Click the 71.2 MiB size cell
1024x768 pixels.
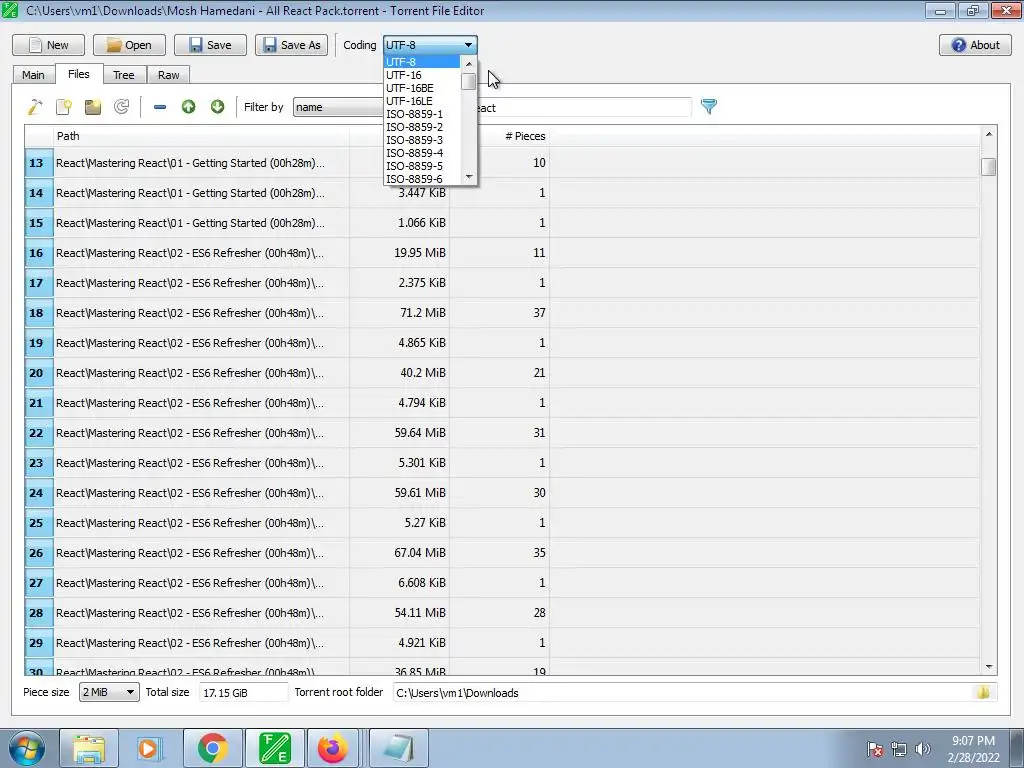(400, 313)
